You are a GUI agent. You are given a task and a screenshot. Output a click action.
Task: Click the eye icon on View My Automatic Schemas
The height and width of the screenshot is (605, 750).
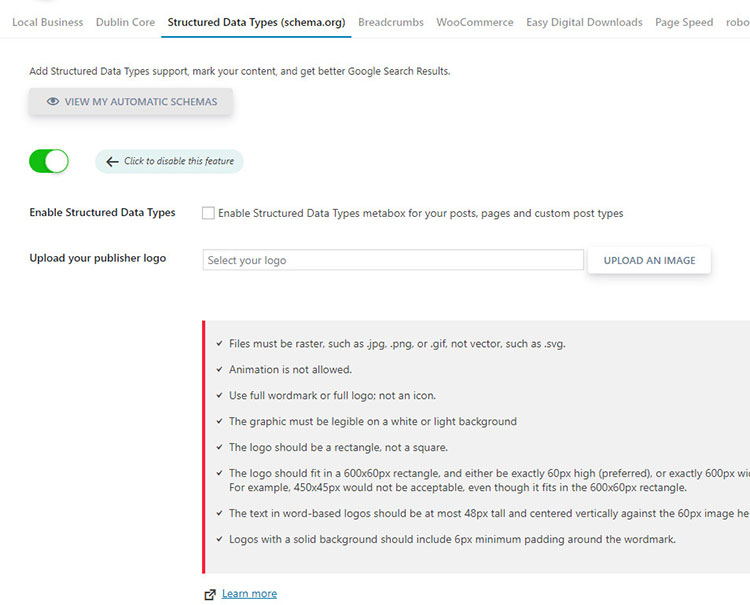53,102
